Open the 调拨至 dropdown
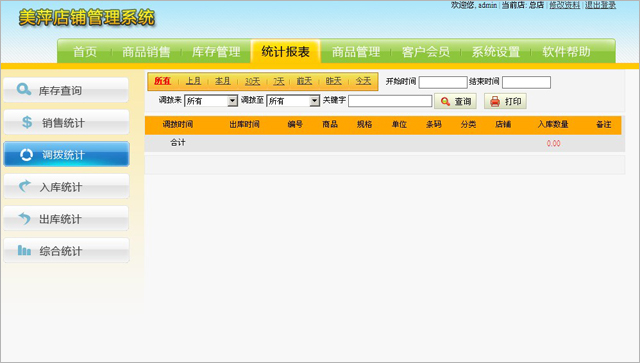640x363 pixels. (x=293, y=101)
